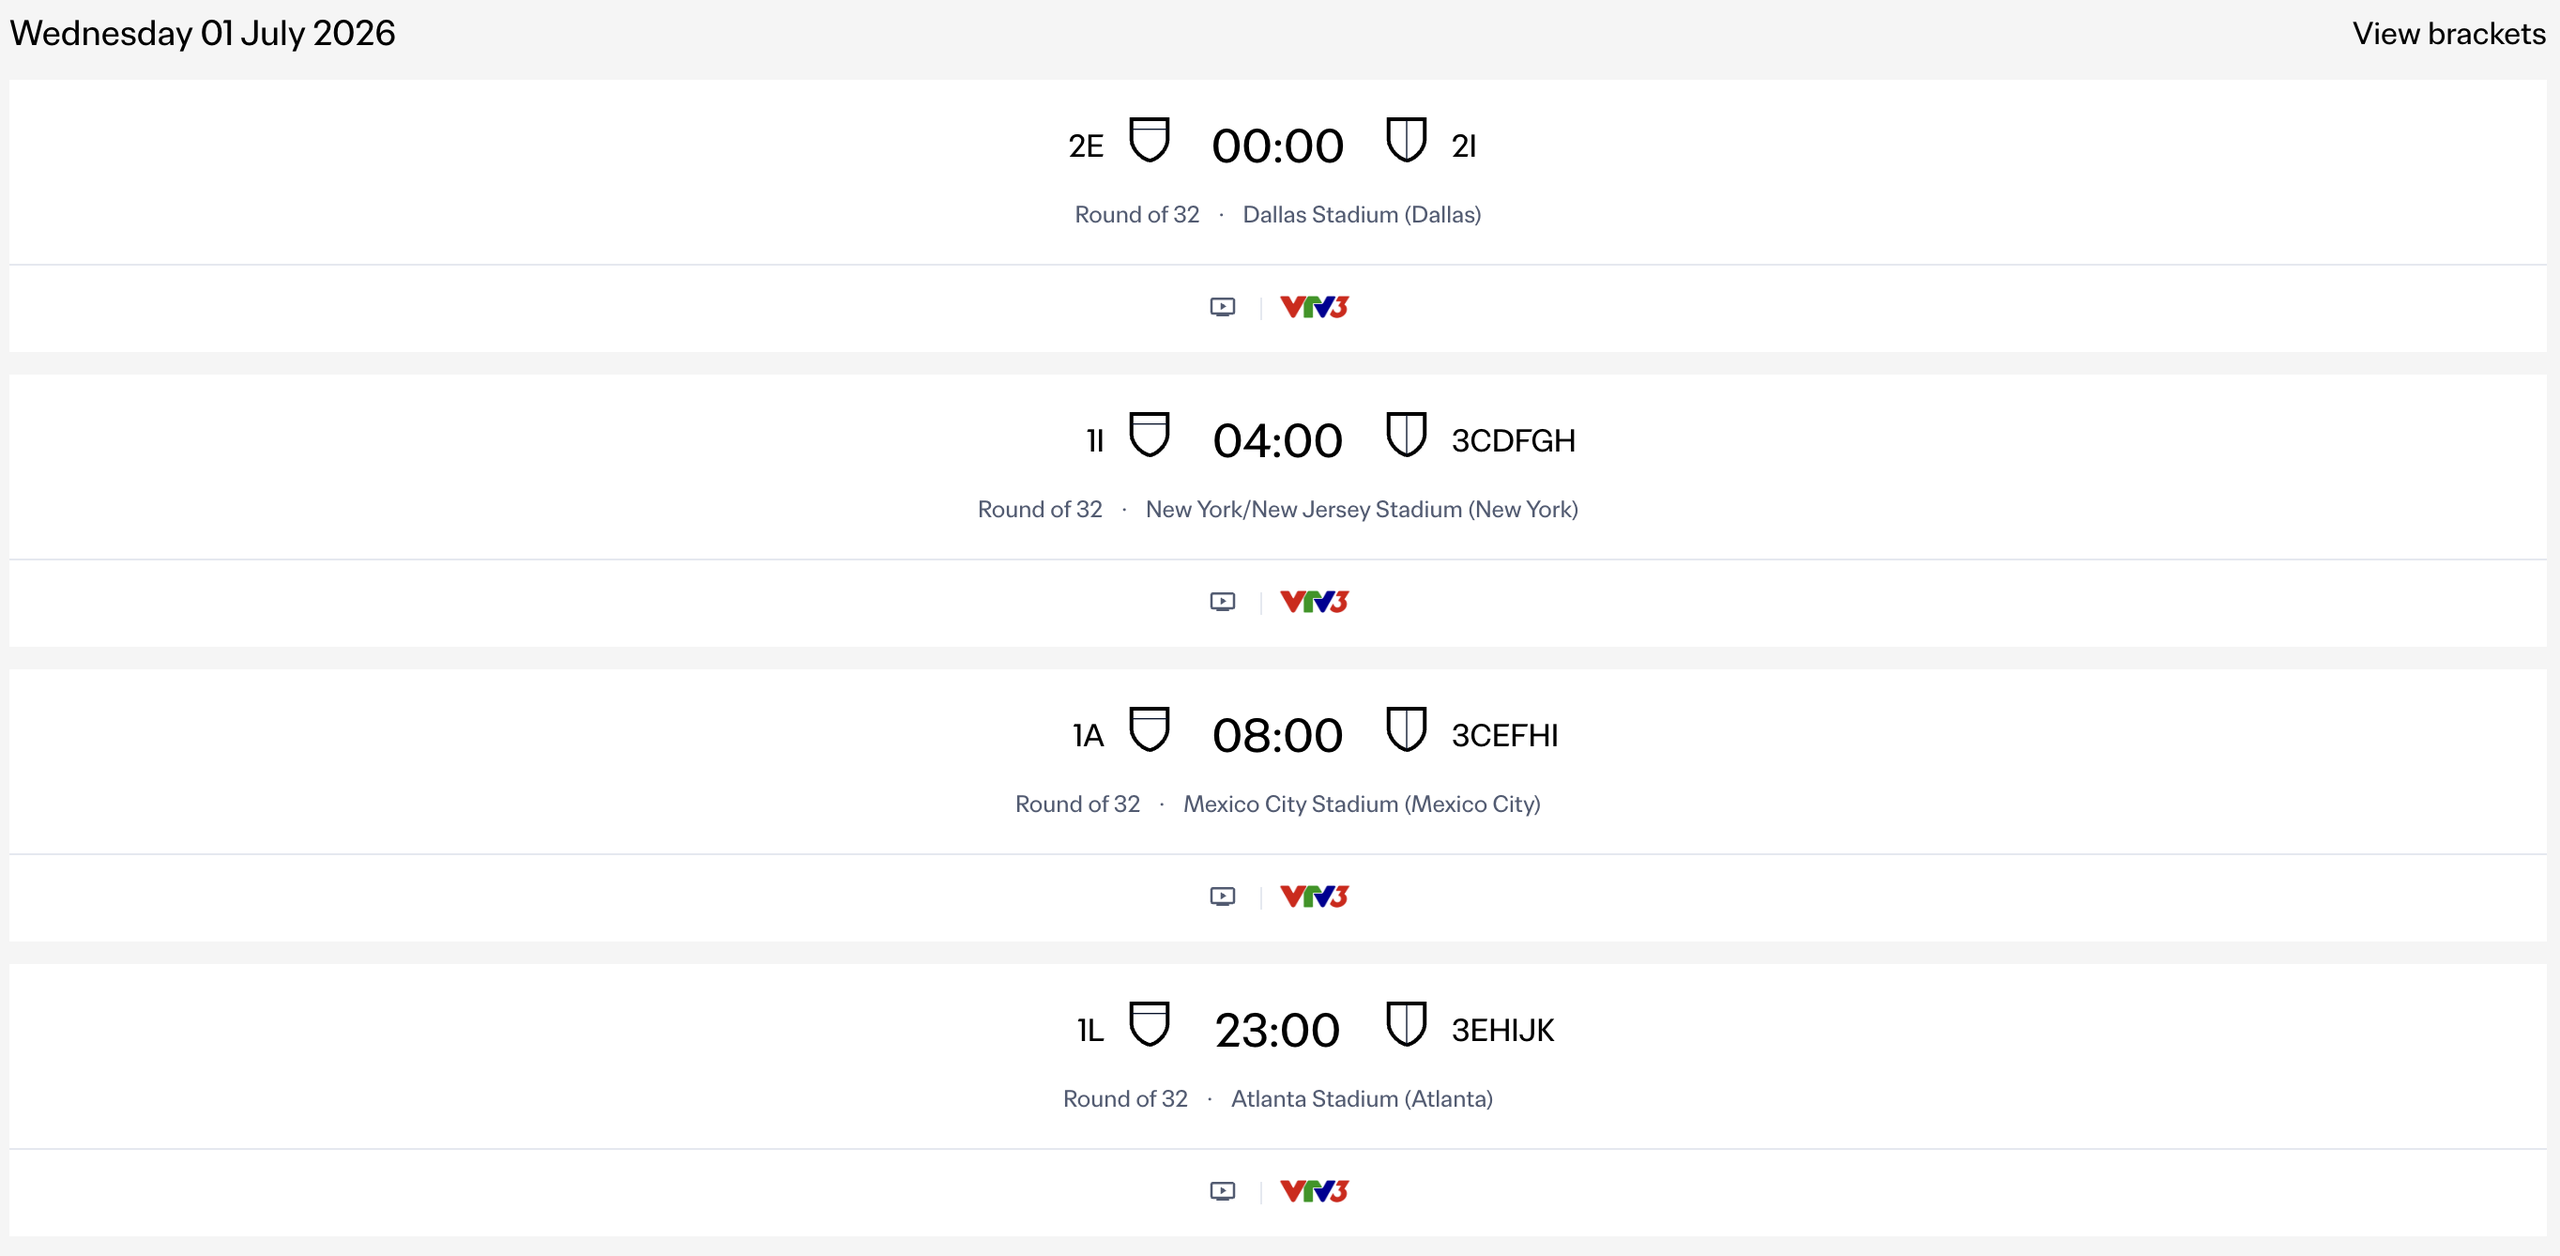Select the 3CEFHI team shield icon
The height and width of the screenshot is (1256, 2560).
1406,729
